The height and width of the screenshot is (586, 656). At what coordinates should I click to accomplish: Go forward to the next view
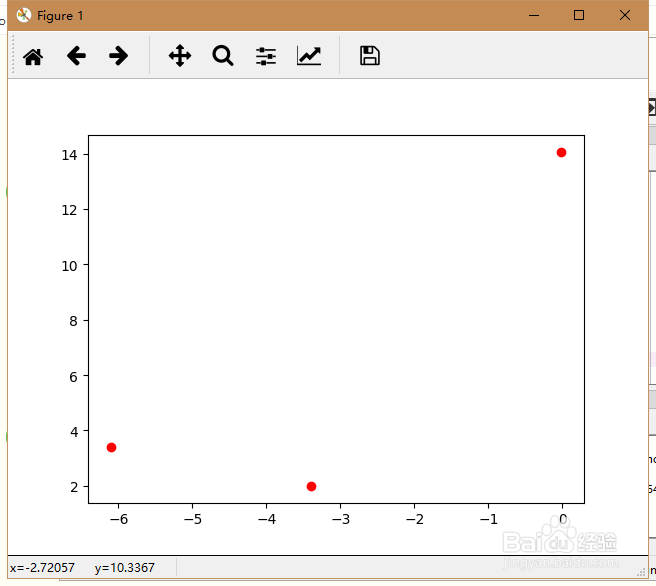coord(118,56)
